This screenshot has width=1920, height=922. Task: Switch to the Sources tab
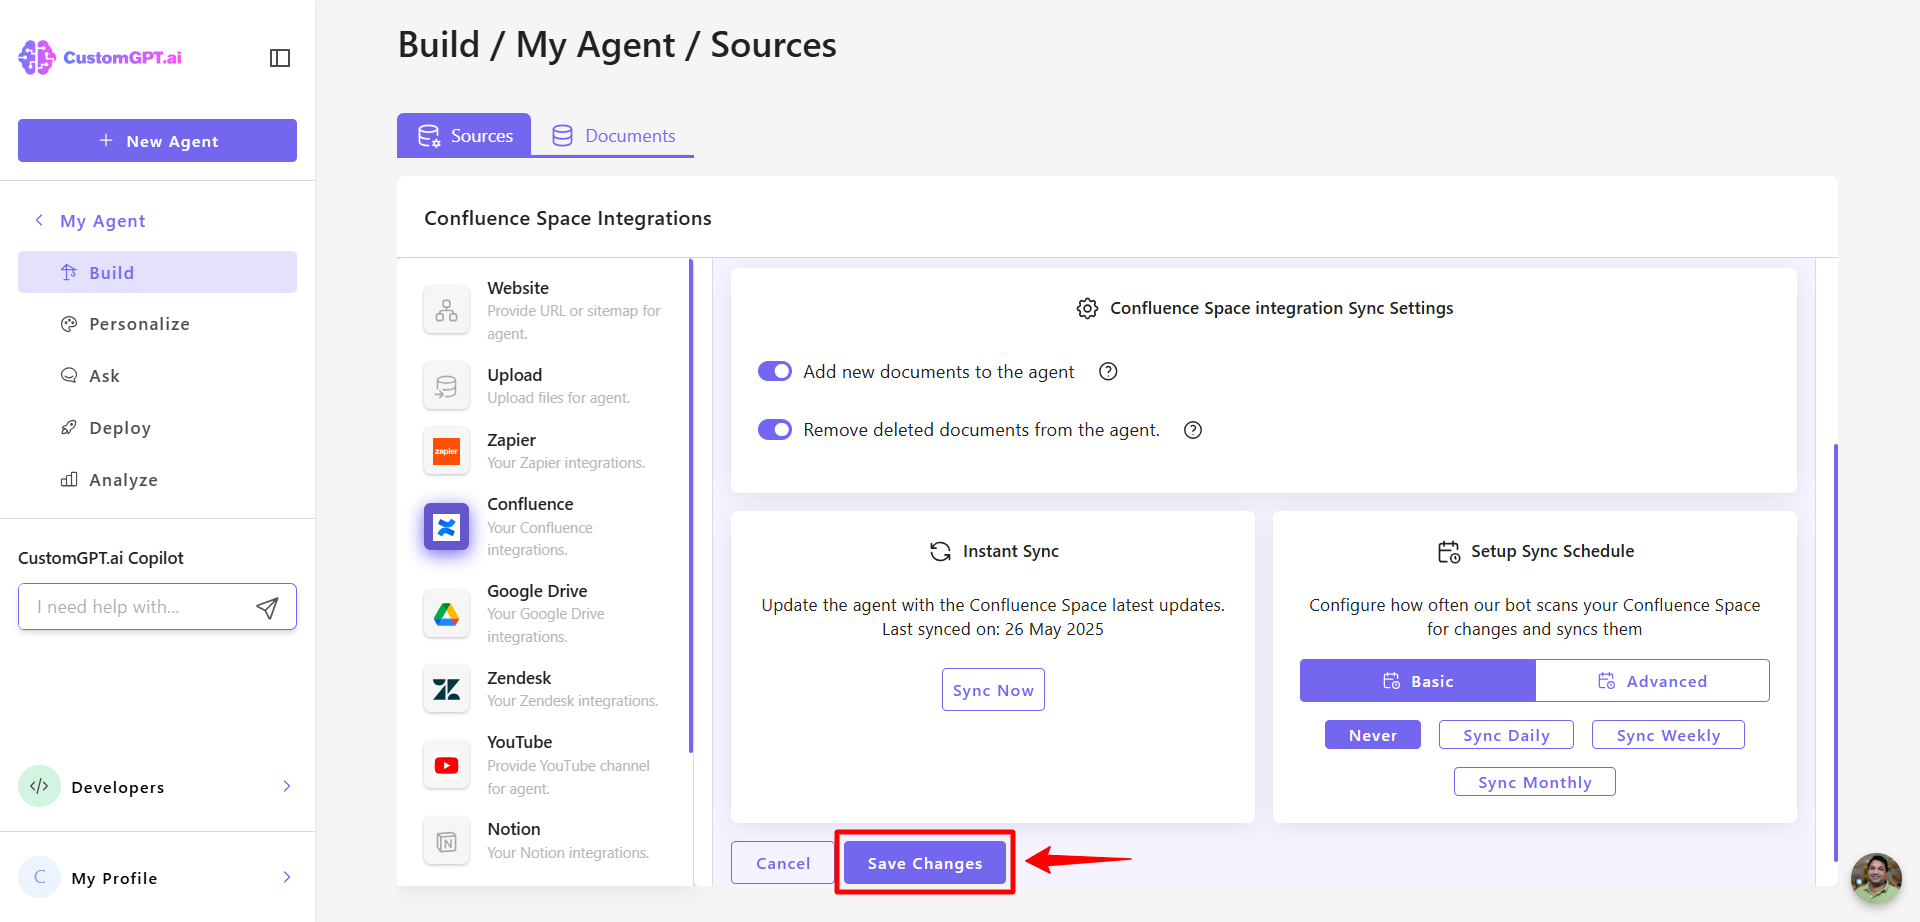click(x=464, y=135)
